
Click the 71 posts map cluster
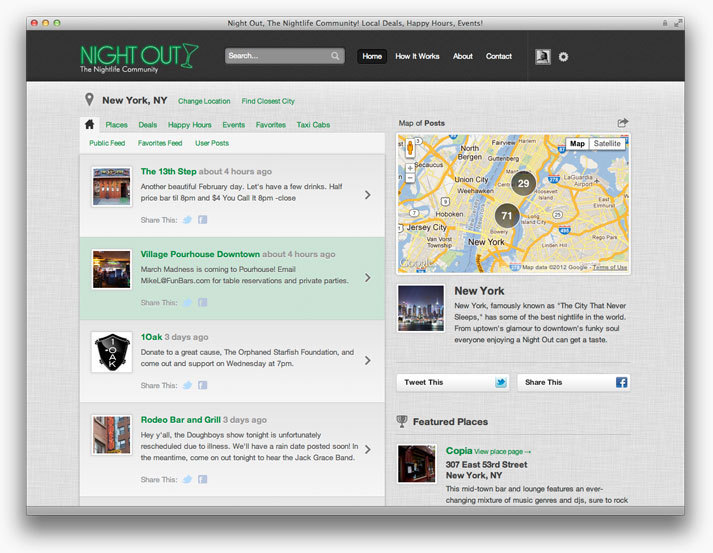pyautogui.click(x=507, y=216)
